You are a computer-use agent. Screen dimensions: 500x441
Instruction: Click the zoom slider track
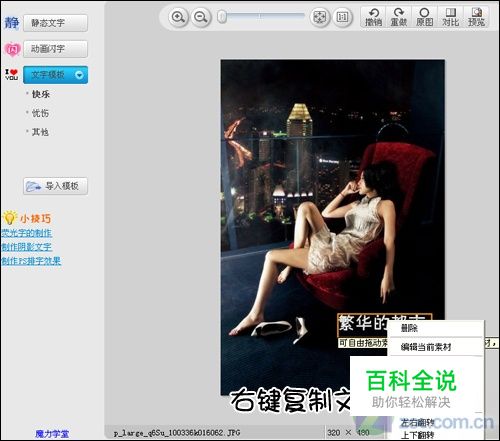[x=265, y=16]
